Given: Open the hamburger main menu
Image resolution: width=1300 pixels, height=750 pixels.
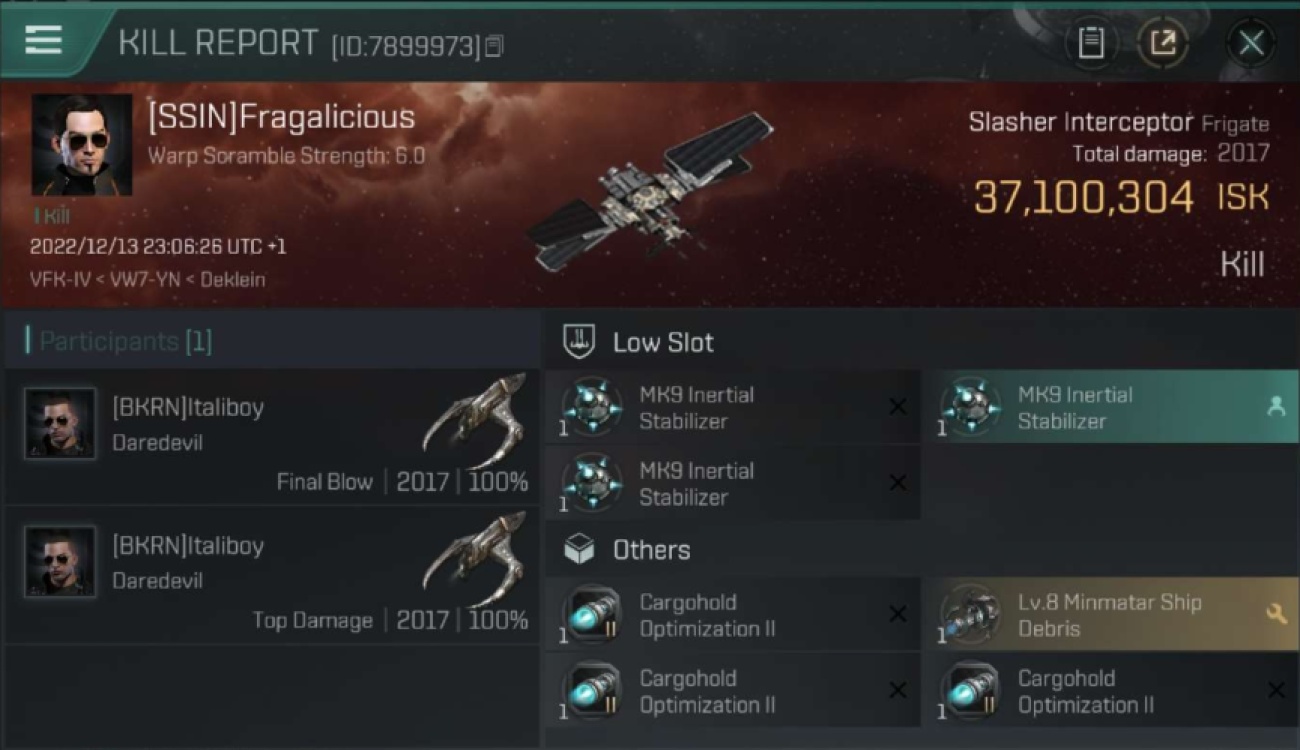Looking at the screenshot, I should tap(44, 40).
